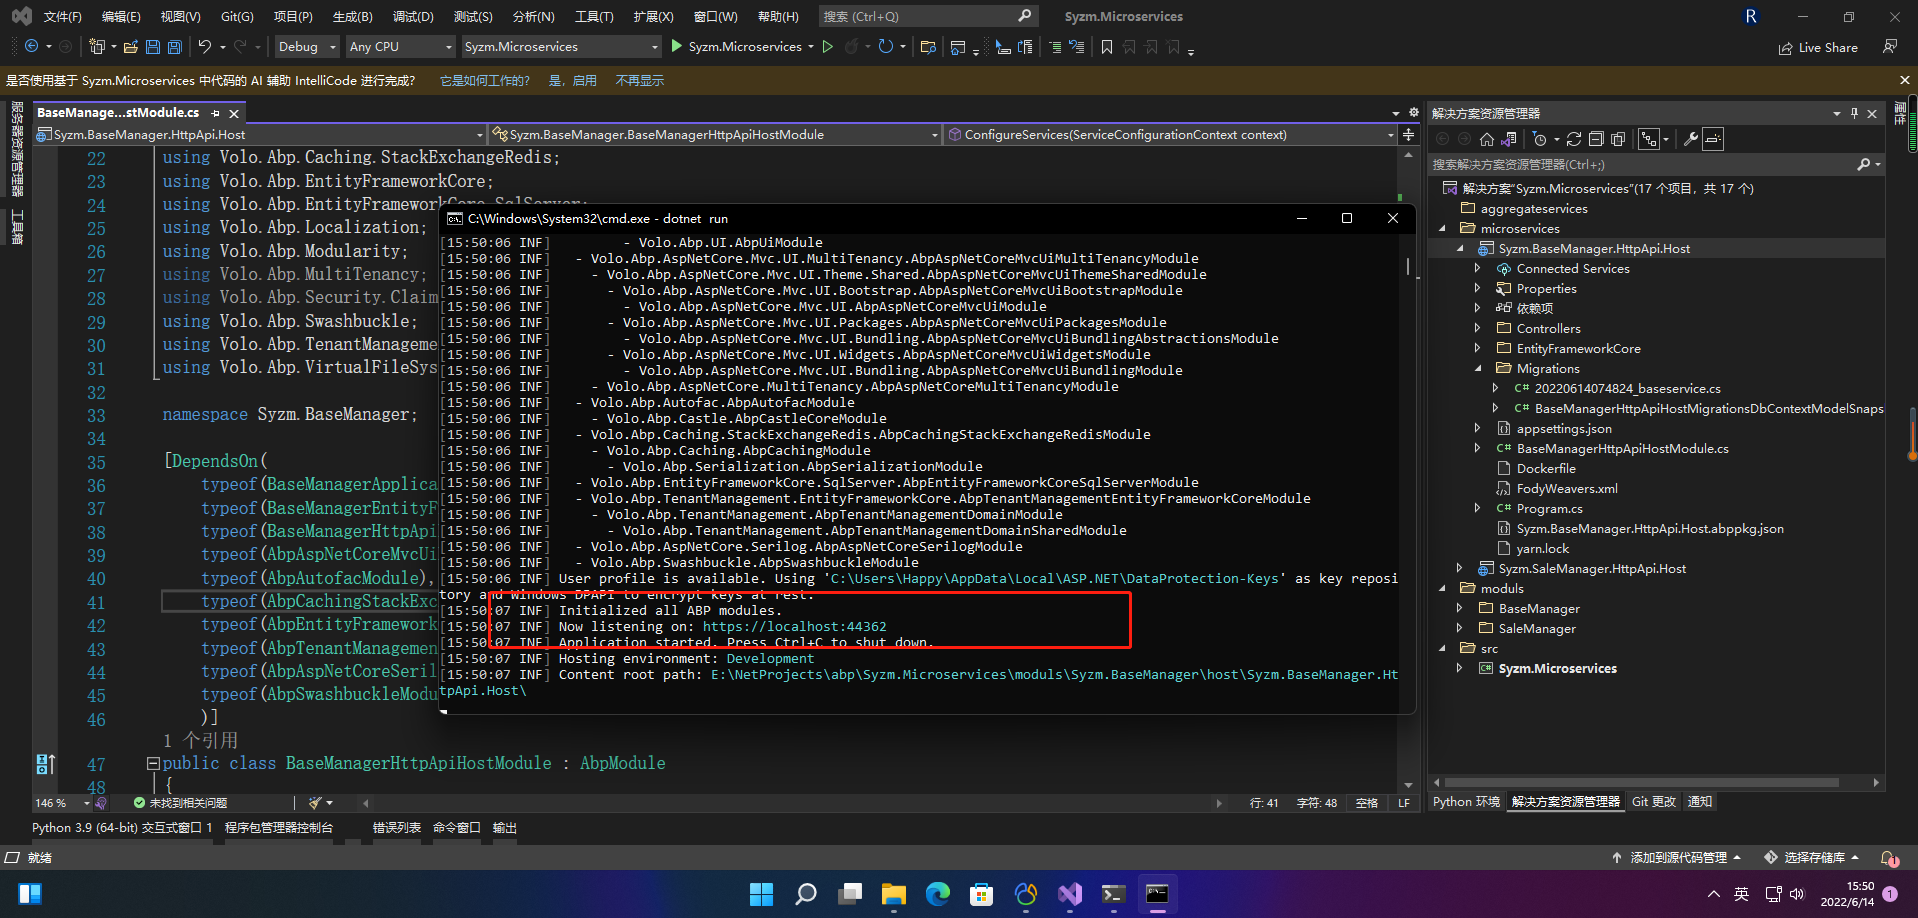Image resolution: width=1918 pixels, height=918 pixels.
Task: Click the Restart circular arrow icon
Action: pyautogui.click(x=885, y=47)
